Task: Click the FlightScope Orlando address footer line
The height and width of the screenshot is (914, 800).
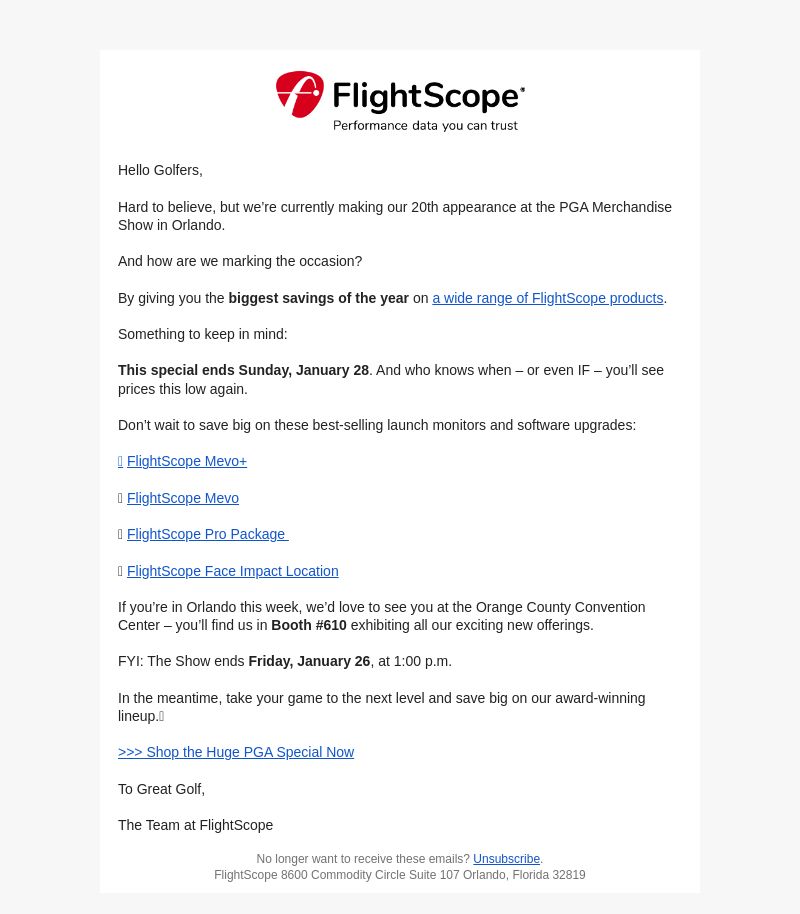Action: point(399,875)
